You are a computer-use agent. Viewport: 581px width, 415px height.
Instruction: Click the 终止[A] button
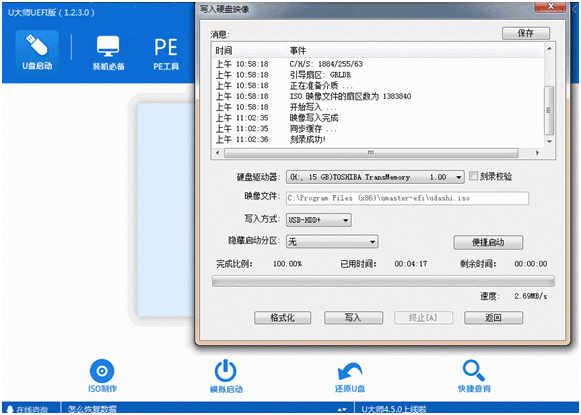tap(423, 318)
